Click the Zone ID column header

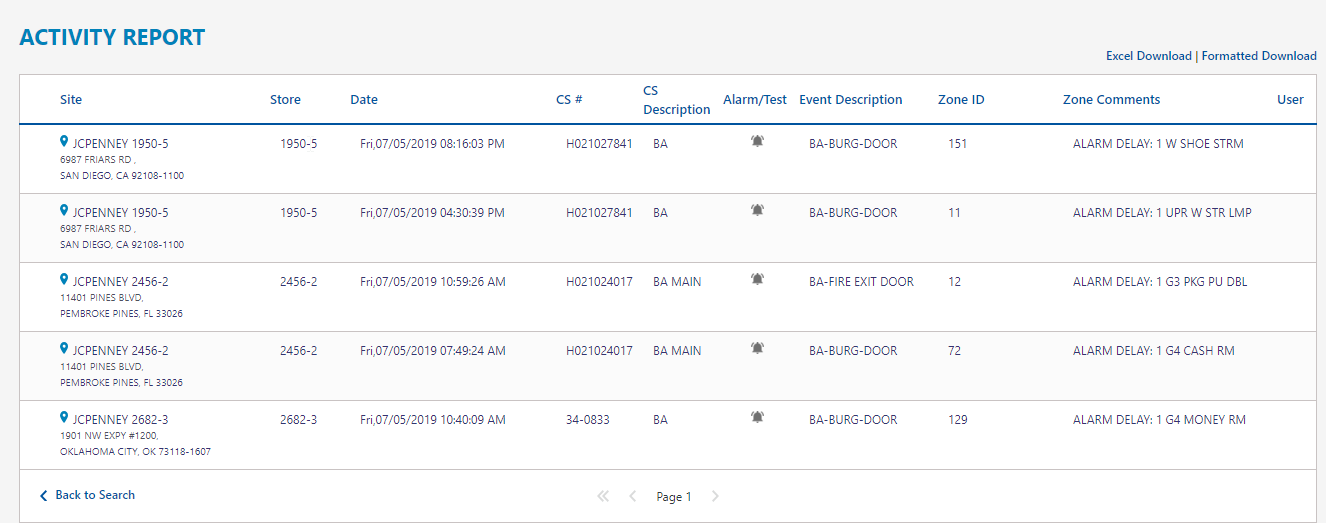coord(960,100)
